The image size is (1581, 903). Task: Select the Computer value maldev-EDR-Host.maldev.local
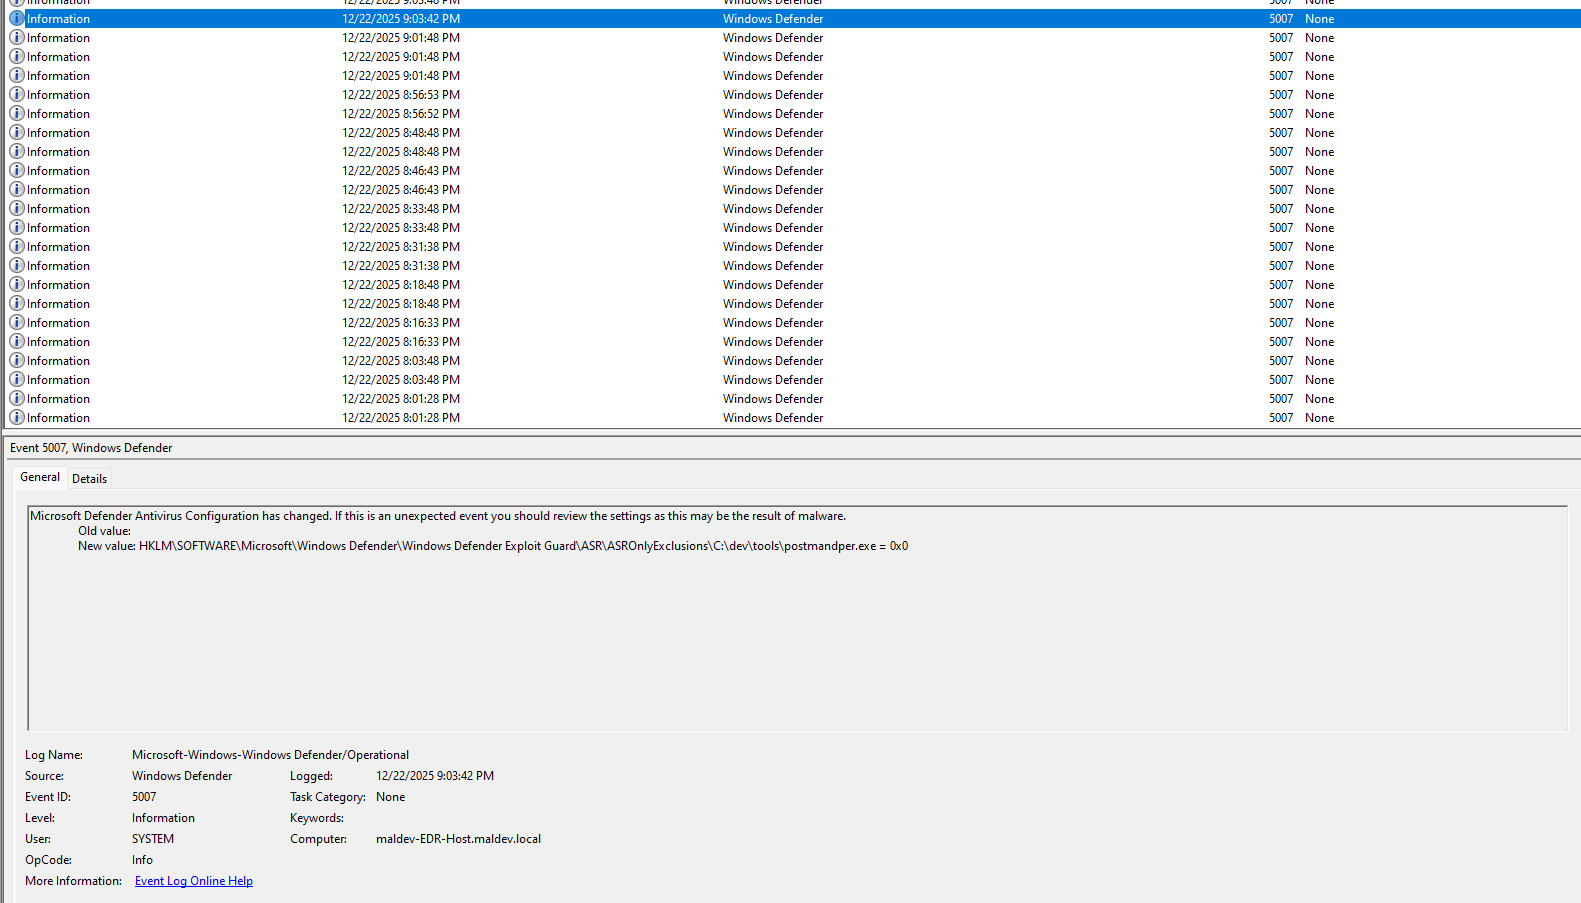point(458,839)
